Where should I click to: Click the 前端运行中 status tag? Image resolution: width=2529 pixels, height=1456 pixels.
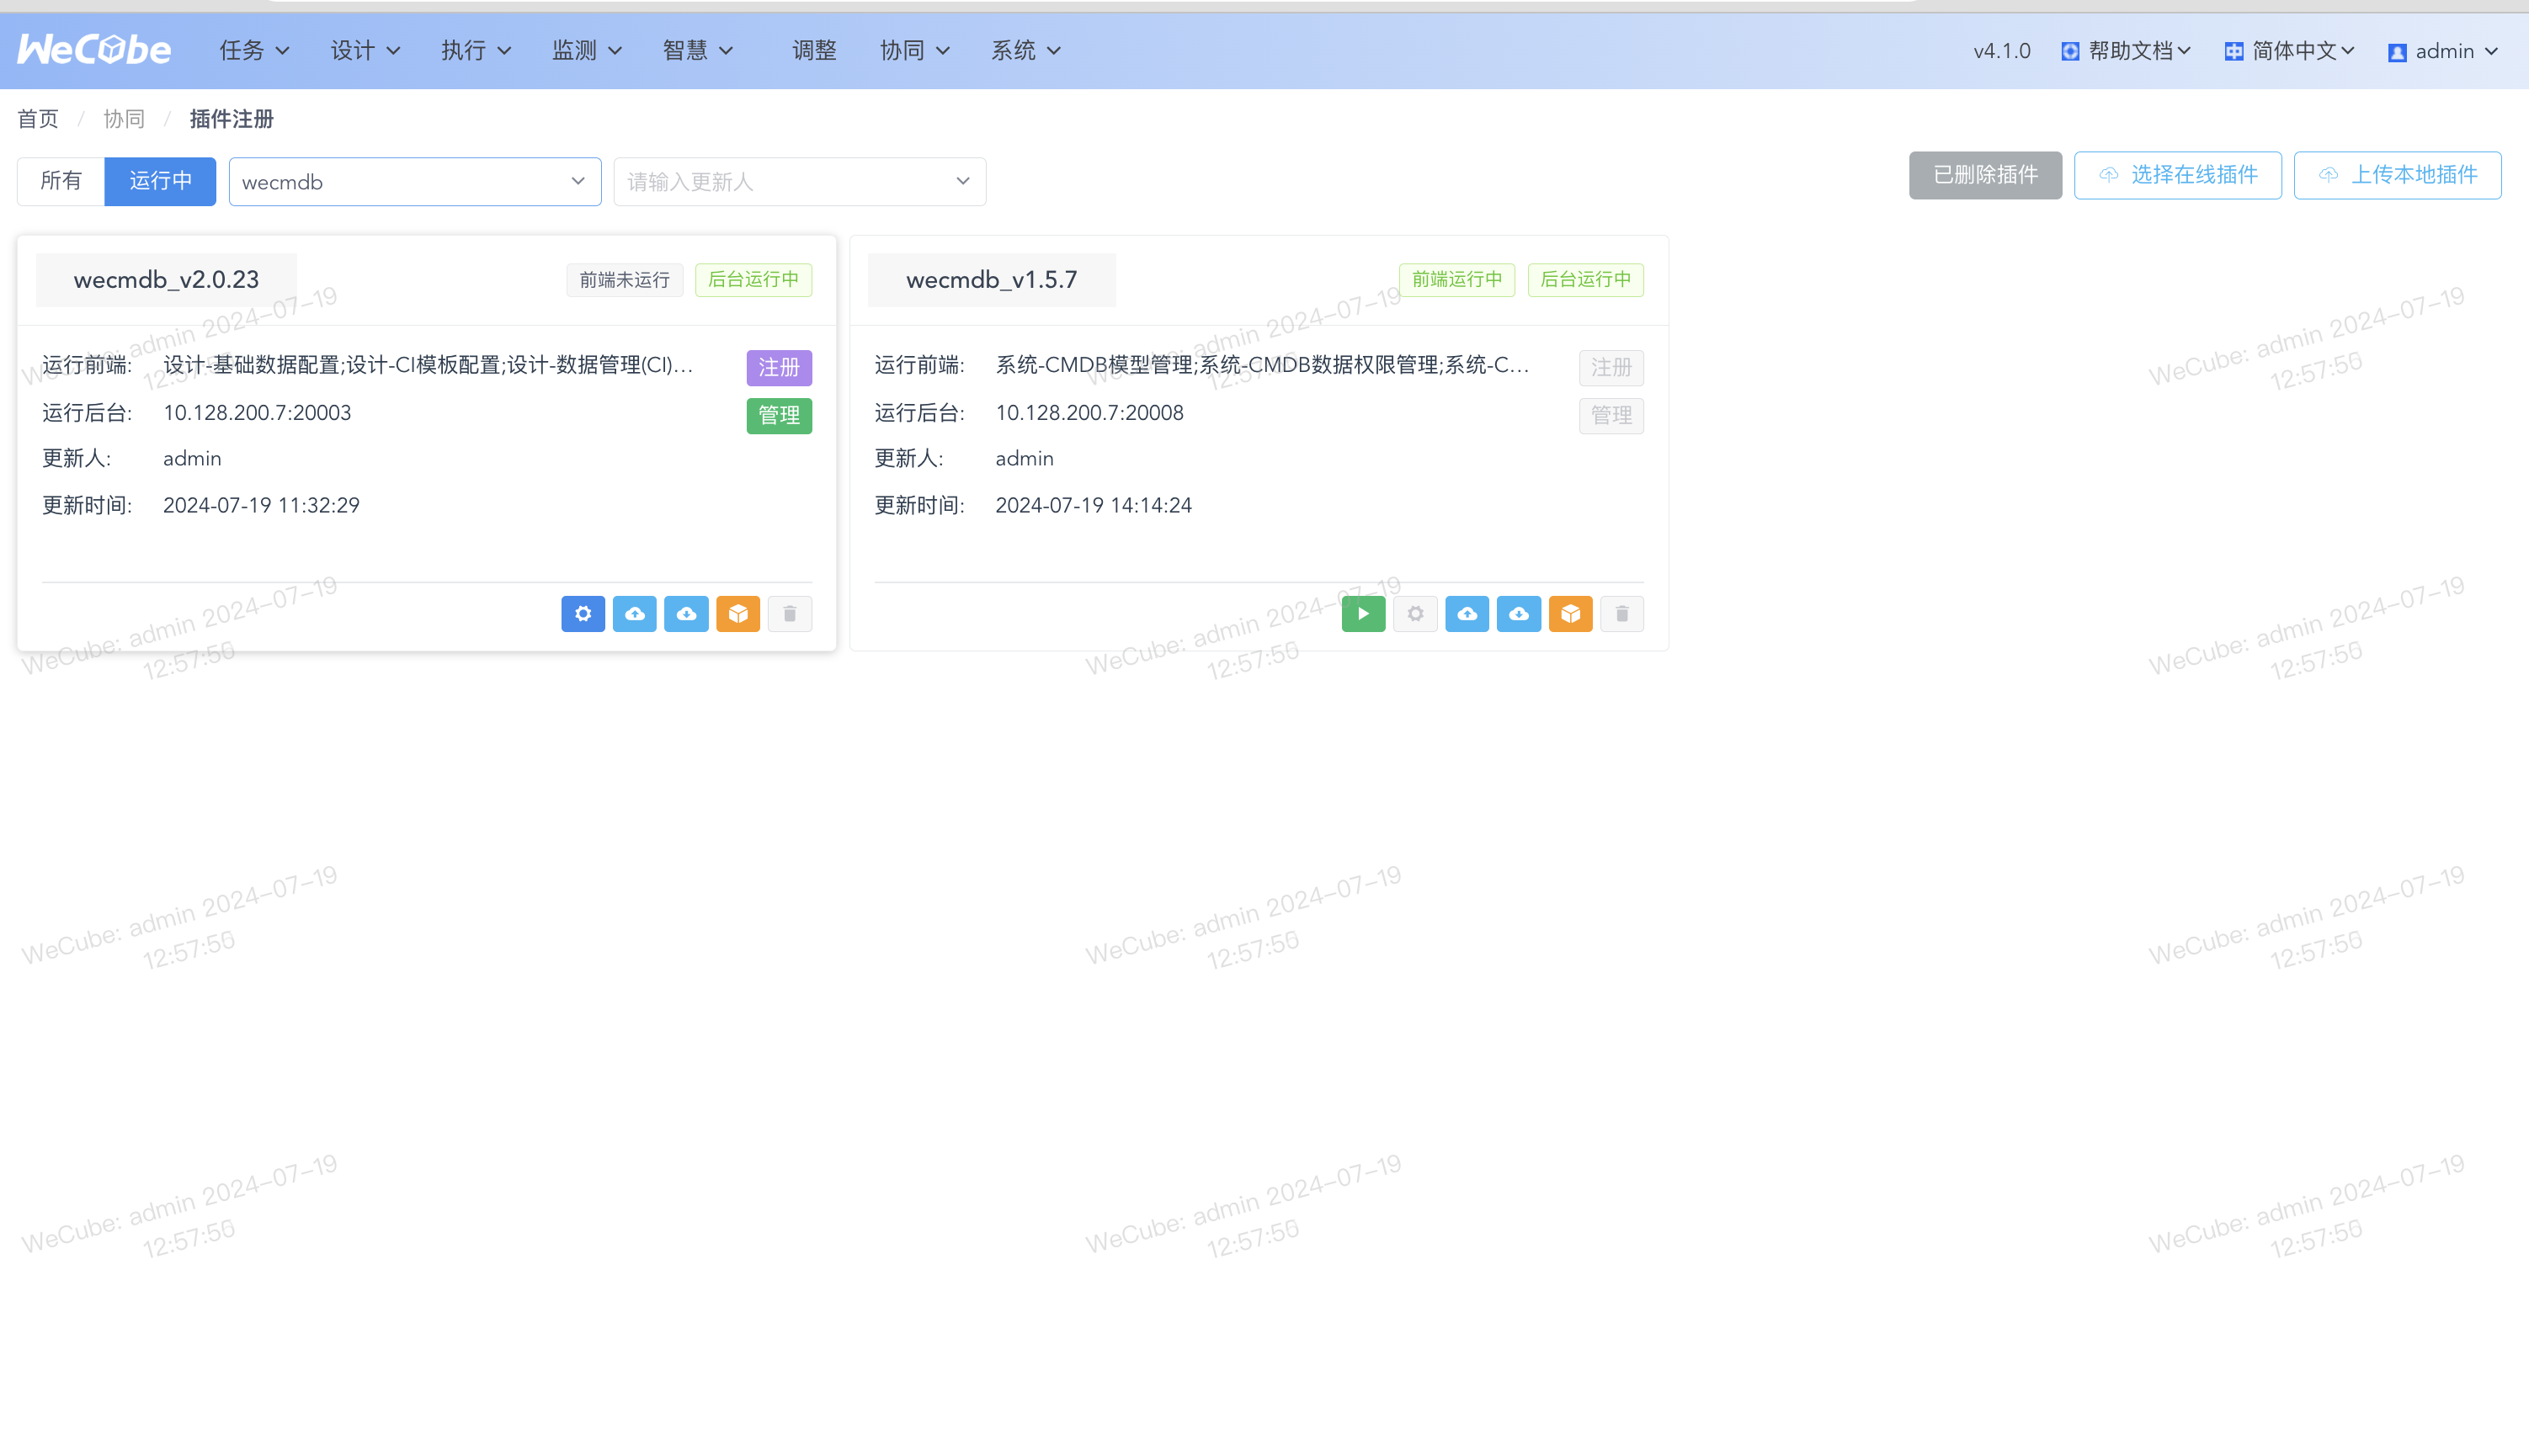tap(1457, 280)
